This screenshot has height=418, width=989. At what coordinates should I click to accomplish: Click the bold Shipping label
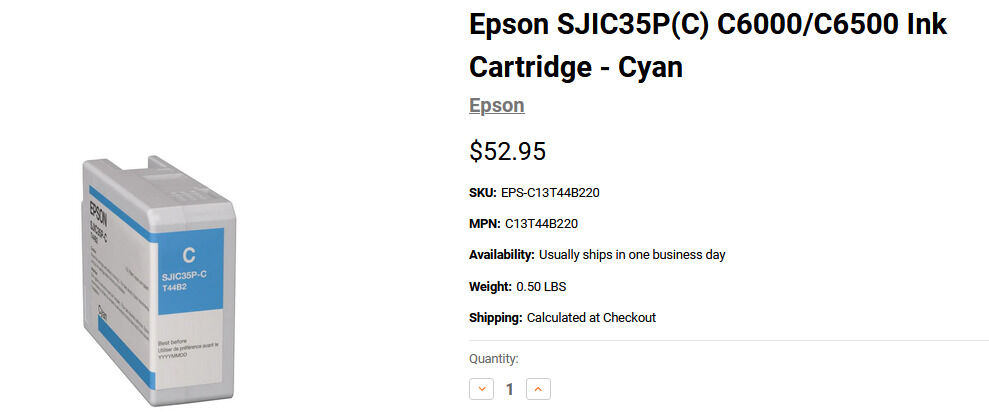click(496, 318)
